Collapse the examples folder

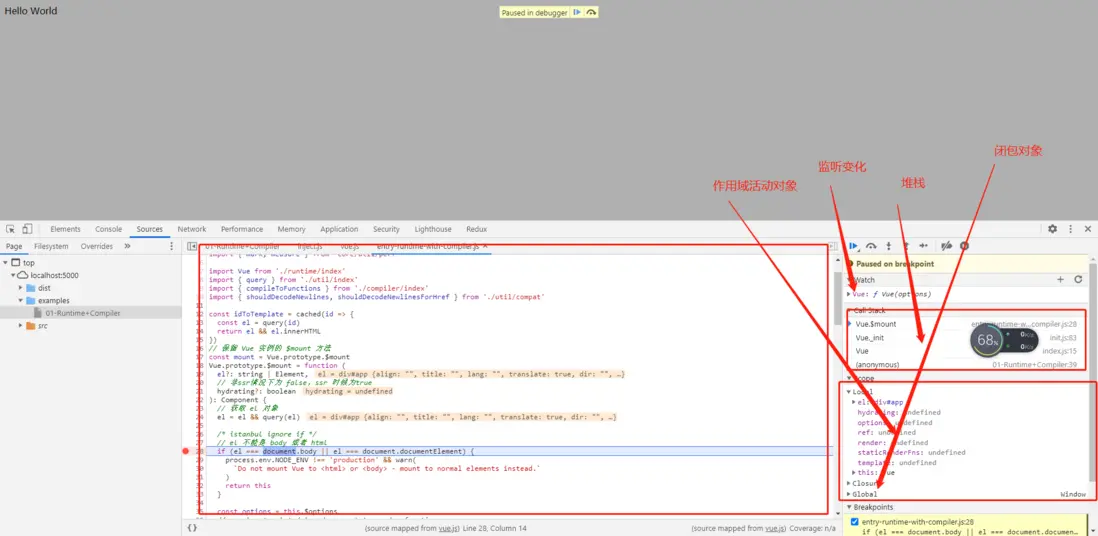(21, 301)
